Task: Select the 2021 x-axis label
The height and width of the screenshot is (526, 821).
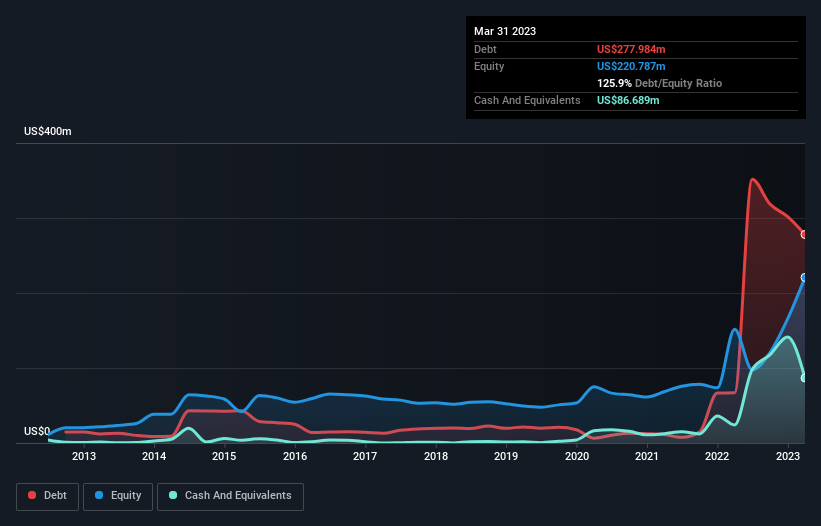Action: point(647,456)
